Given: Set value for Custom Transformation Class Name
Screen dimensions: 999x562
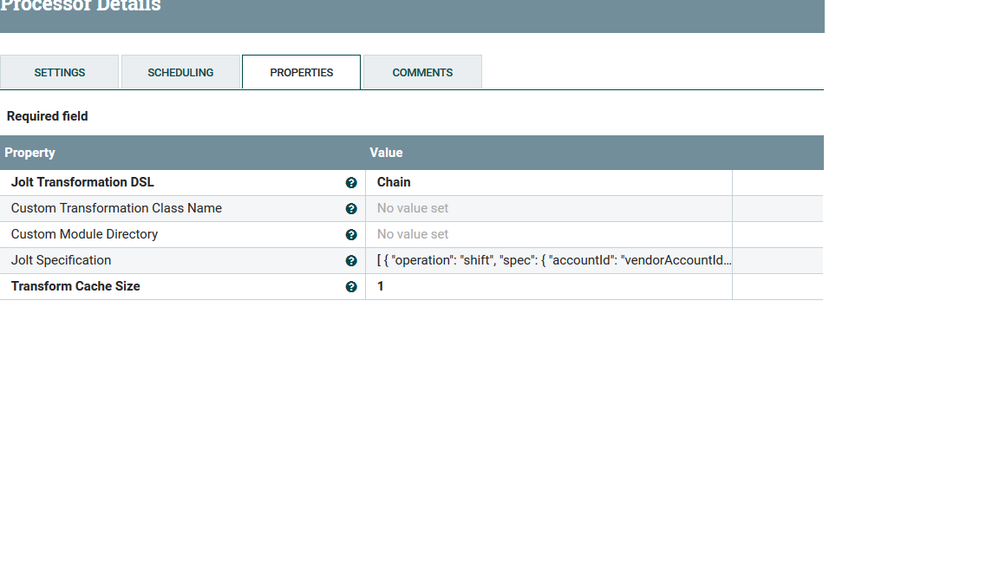Looking at the screenshot, I should tap(548, 209).
